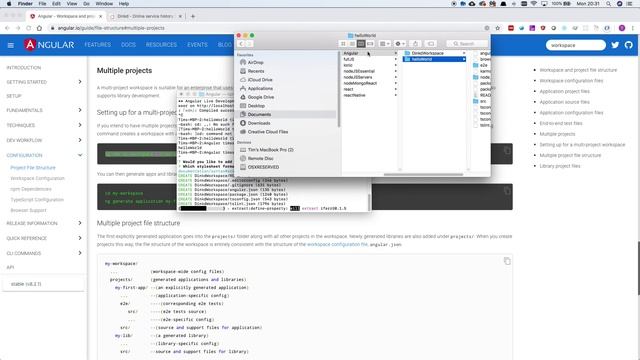
Task: Collapse Configuration docs section
Action: tap(80, 156)
